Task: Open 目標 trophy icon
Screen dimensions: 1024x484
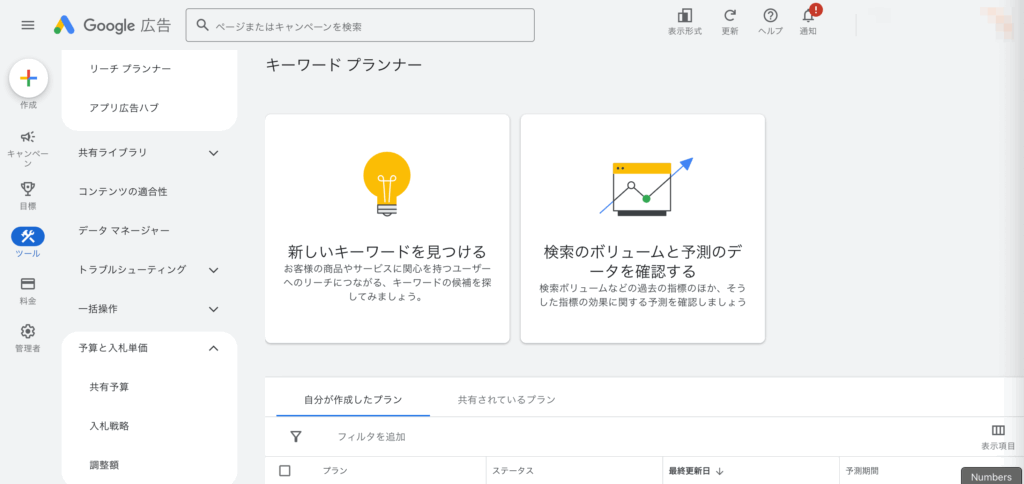Action: pos(28,189)
